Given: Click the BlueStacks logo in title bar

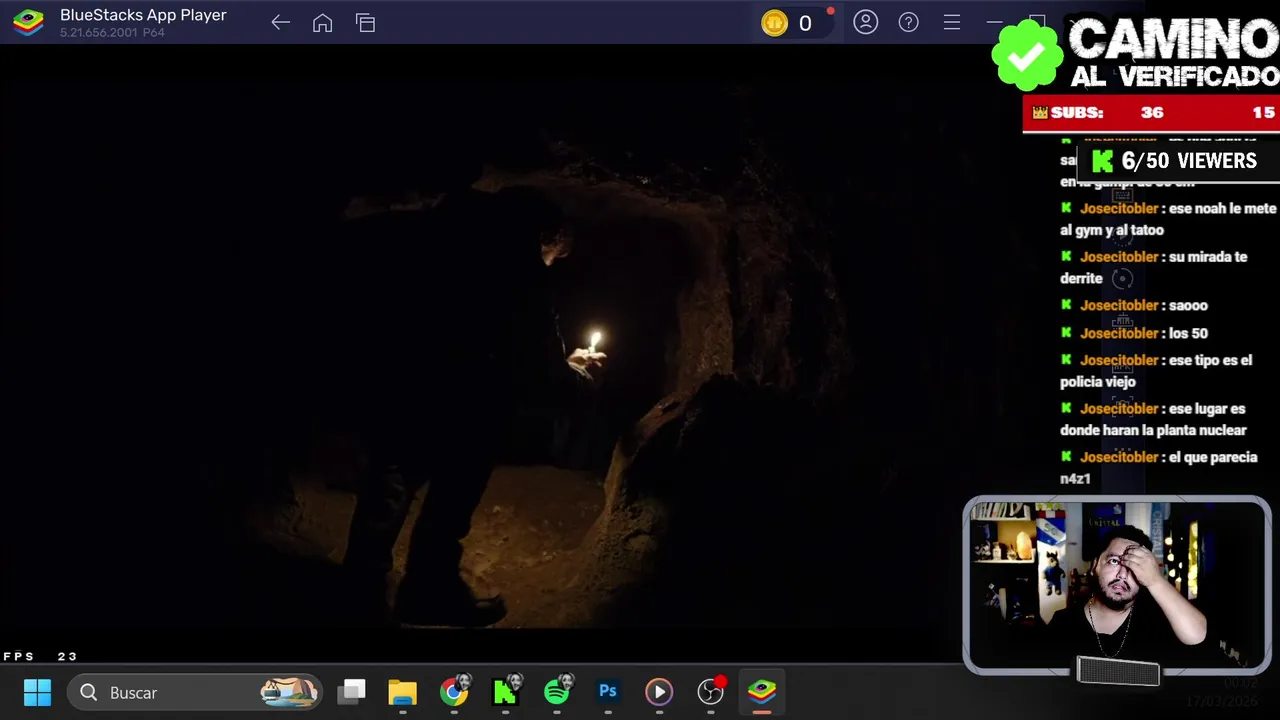Looking at the screenshot, I should coord(28,22).
